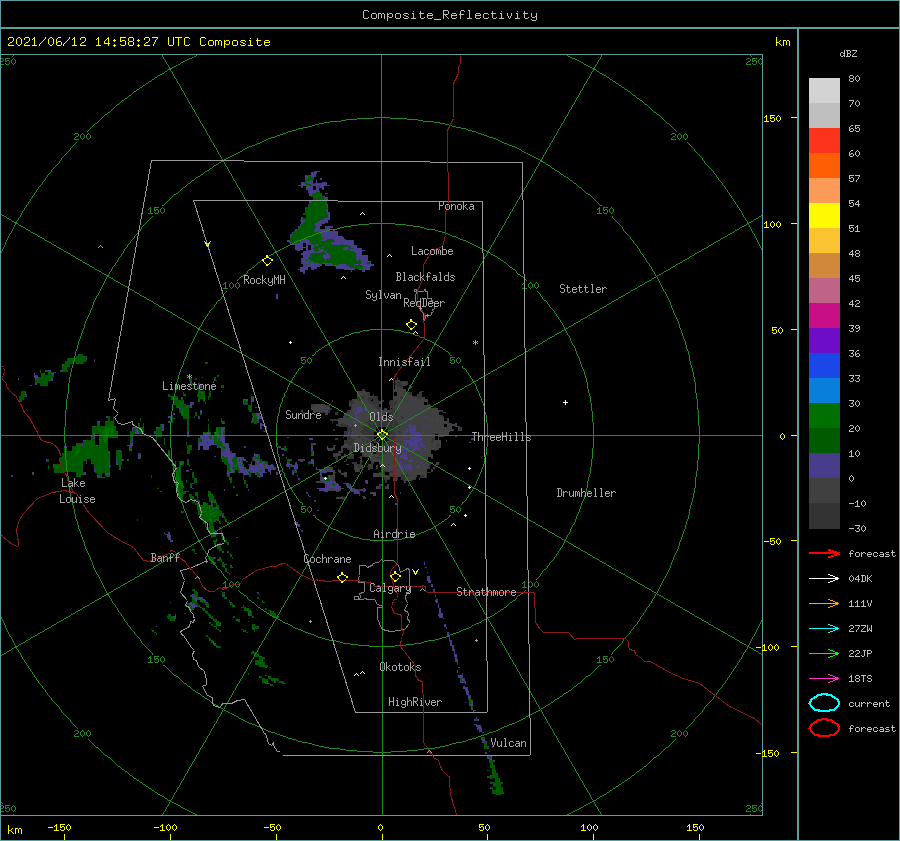Click the green 22JP arrow icon
The width and height of the screenshot is (900, 841).
coord(824,653)
